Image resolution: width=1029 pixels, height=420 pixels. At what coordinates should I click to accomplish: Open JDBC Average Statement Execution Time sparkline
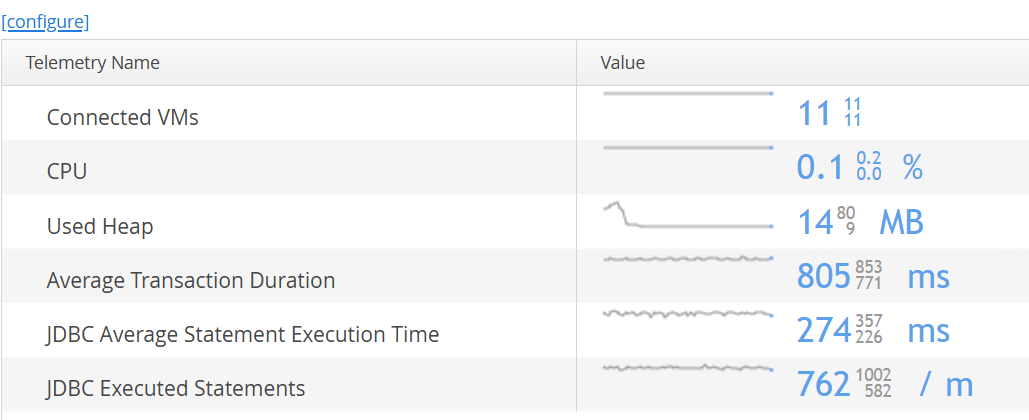click(x=688, y=314)
